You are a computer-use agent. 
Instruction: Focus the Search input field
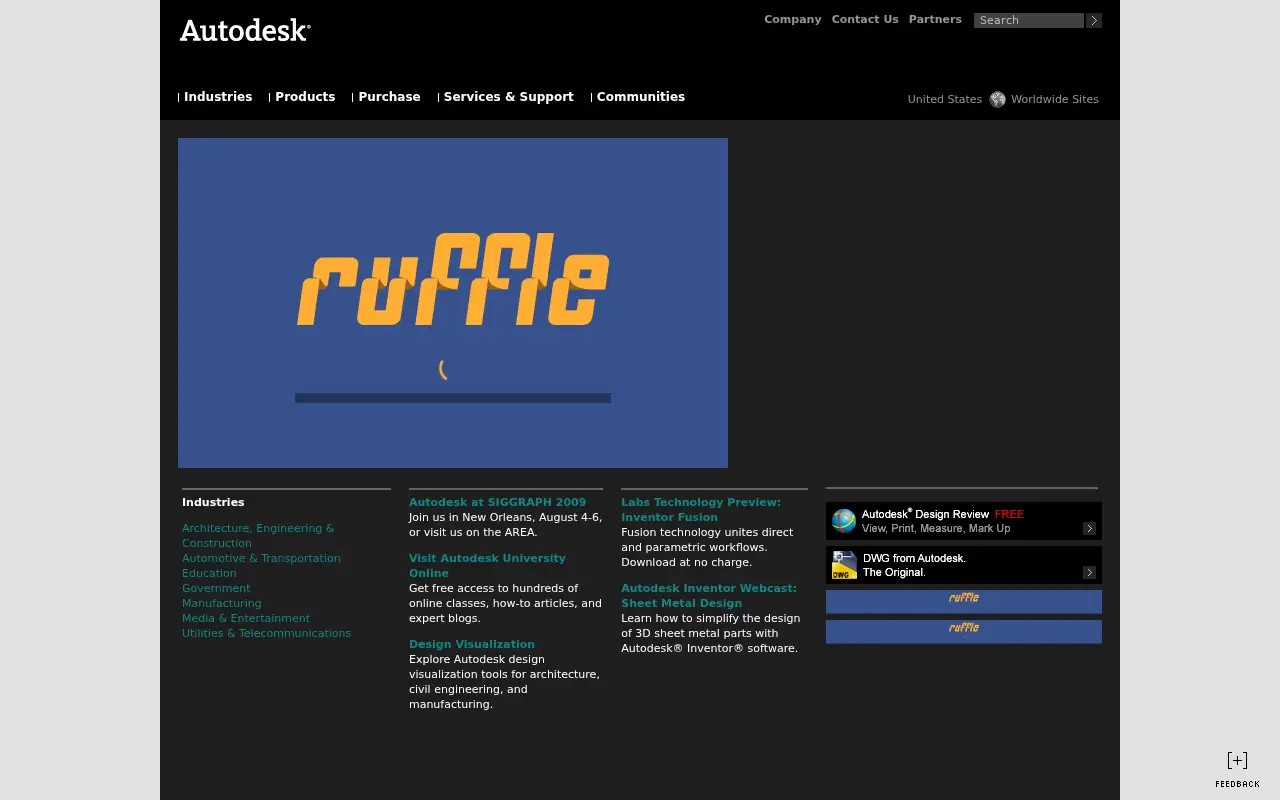1029,20
